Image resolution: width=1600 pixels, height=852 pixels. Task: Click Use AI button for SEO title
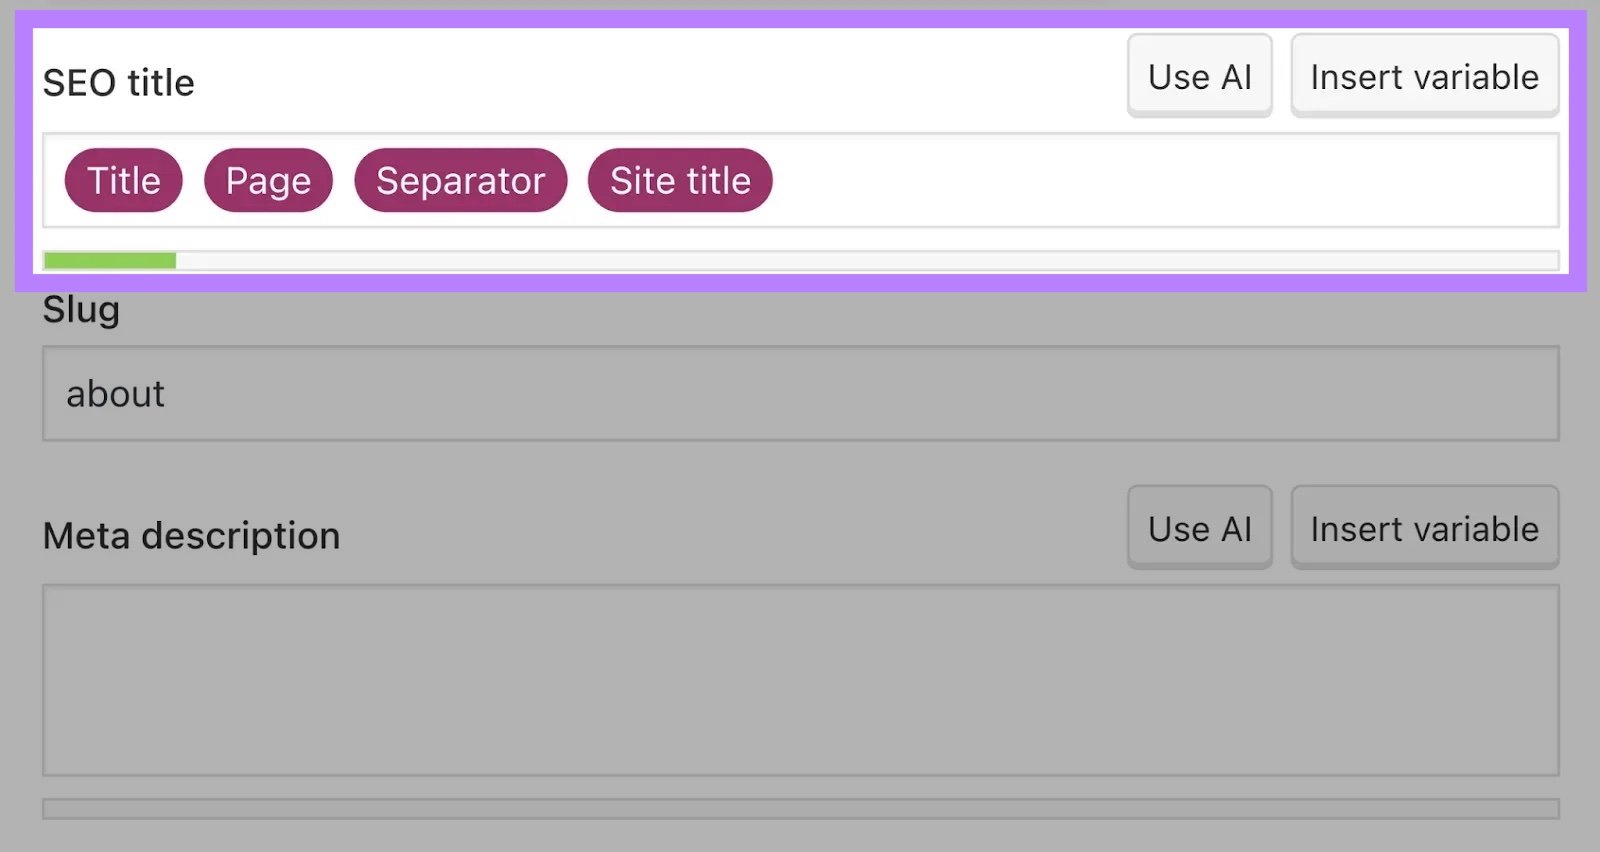coord(1199,77)
